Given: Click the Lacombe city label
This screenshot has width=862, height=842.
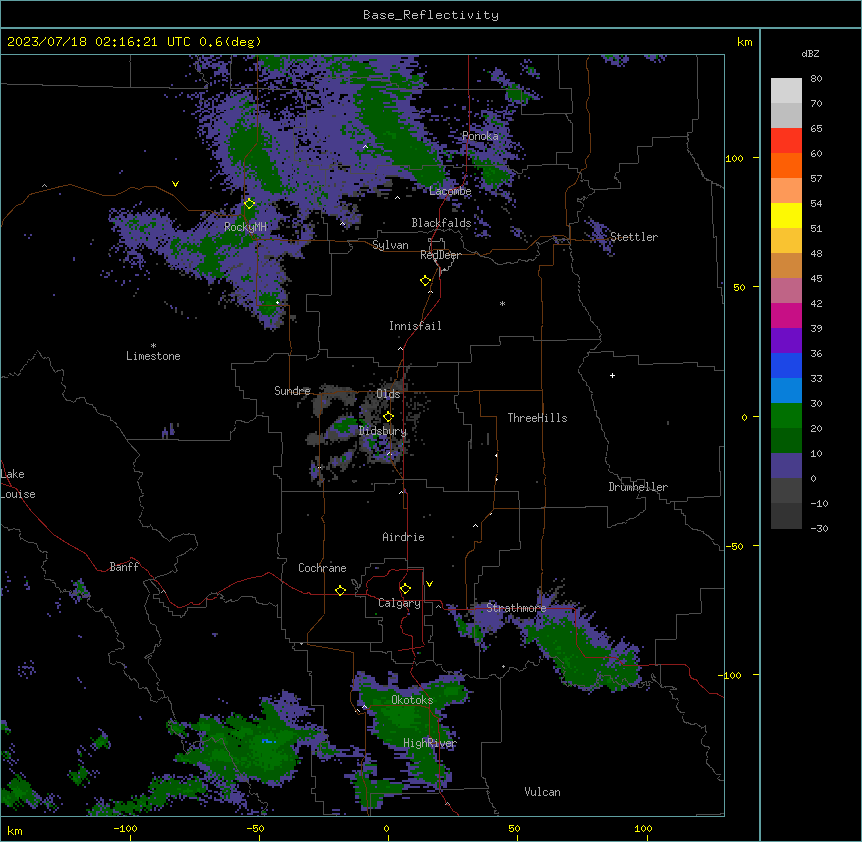Looking at the screenshot, I should [x=450, y=191].
